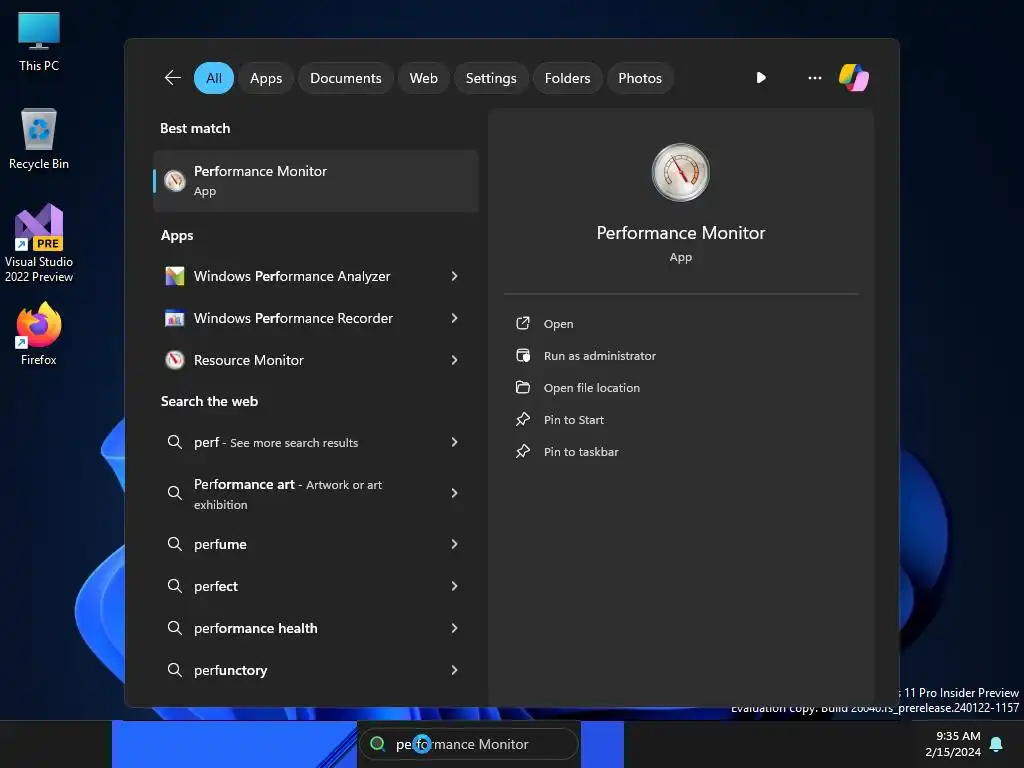The width and height of the screenshot is (1024, 768).
Task: Expand Windows Performance Recorder chevron
Action: 454,318
